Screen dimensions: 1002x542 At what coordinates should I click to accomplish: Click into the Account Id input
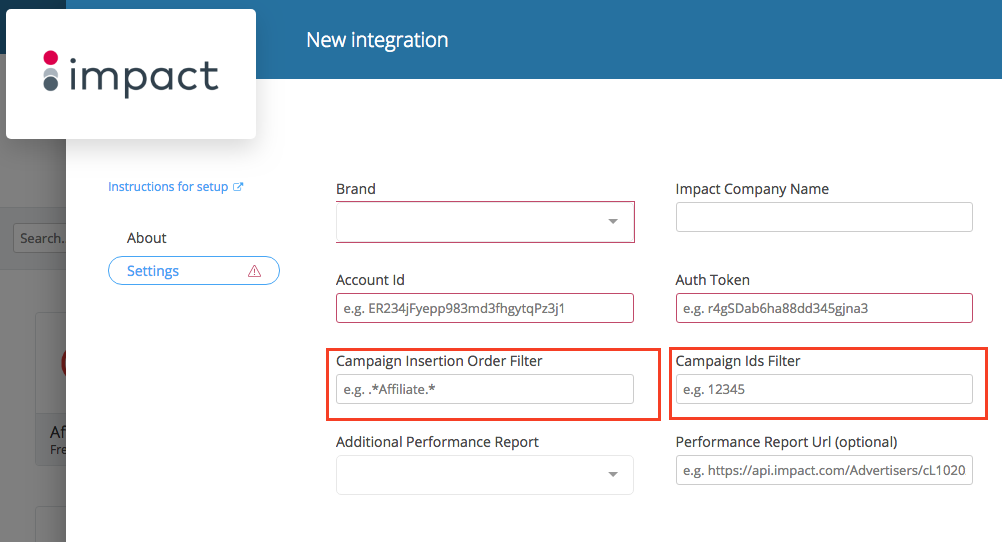[485, 308]
